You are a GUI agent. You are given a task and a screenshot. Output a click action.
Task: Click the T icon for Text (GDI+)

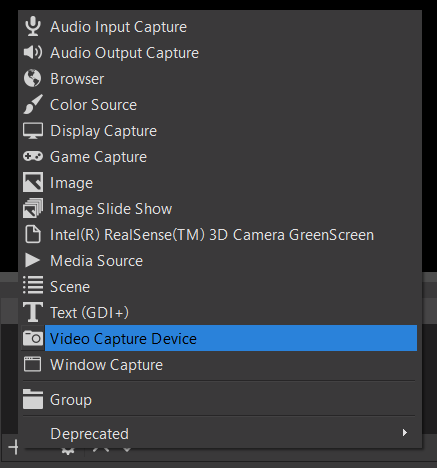tap(33, 312)
